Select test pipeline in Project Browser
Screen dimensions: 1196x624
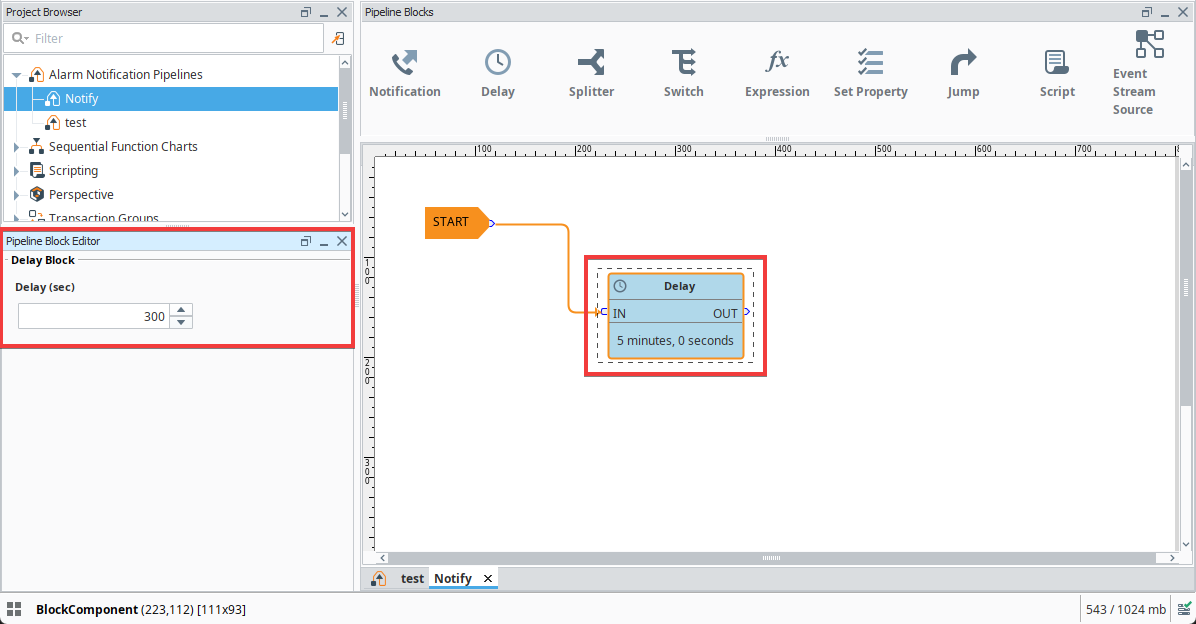76,123
